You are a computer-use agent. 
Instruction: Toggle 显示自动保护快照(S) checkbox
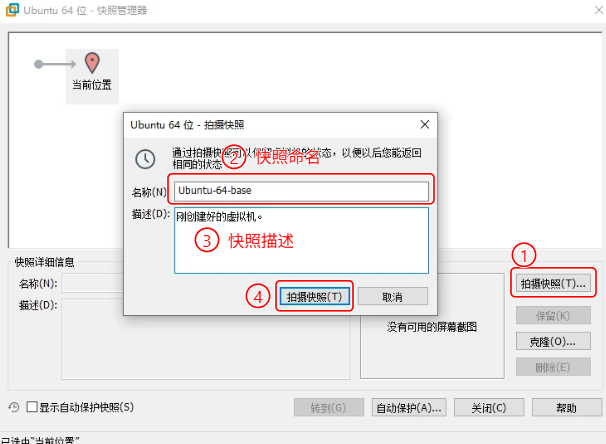pos(32,407)
